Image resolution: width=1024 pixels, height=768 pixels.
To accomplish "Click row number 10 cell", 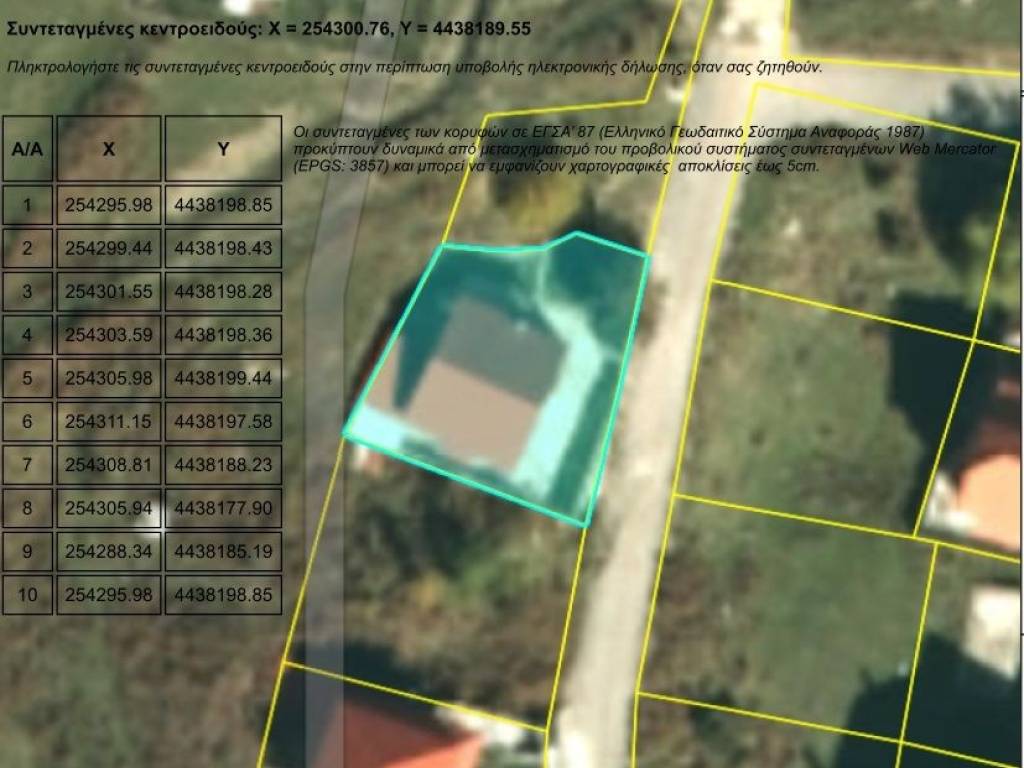I will tap(27, 595).
